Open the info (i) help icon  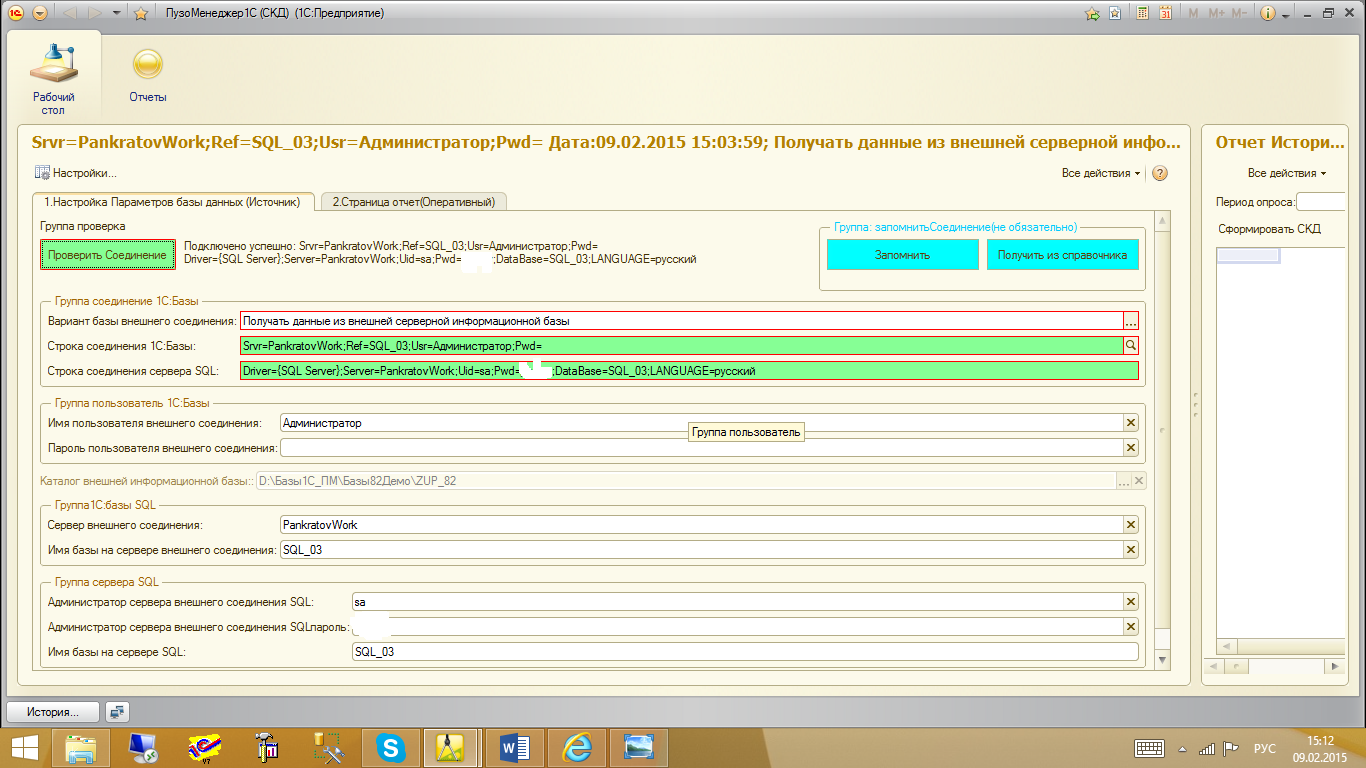click(1268, 14)
